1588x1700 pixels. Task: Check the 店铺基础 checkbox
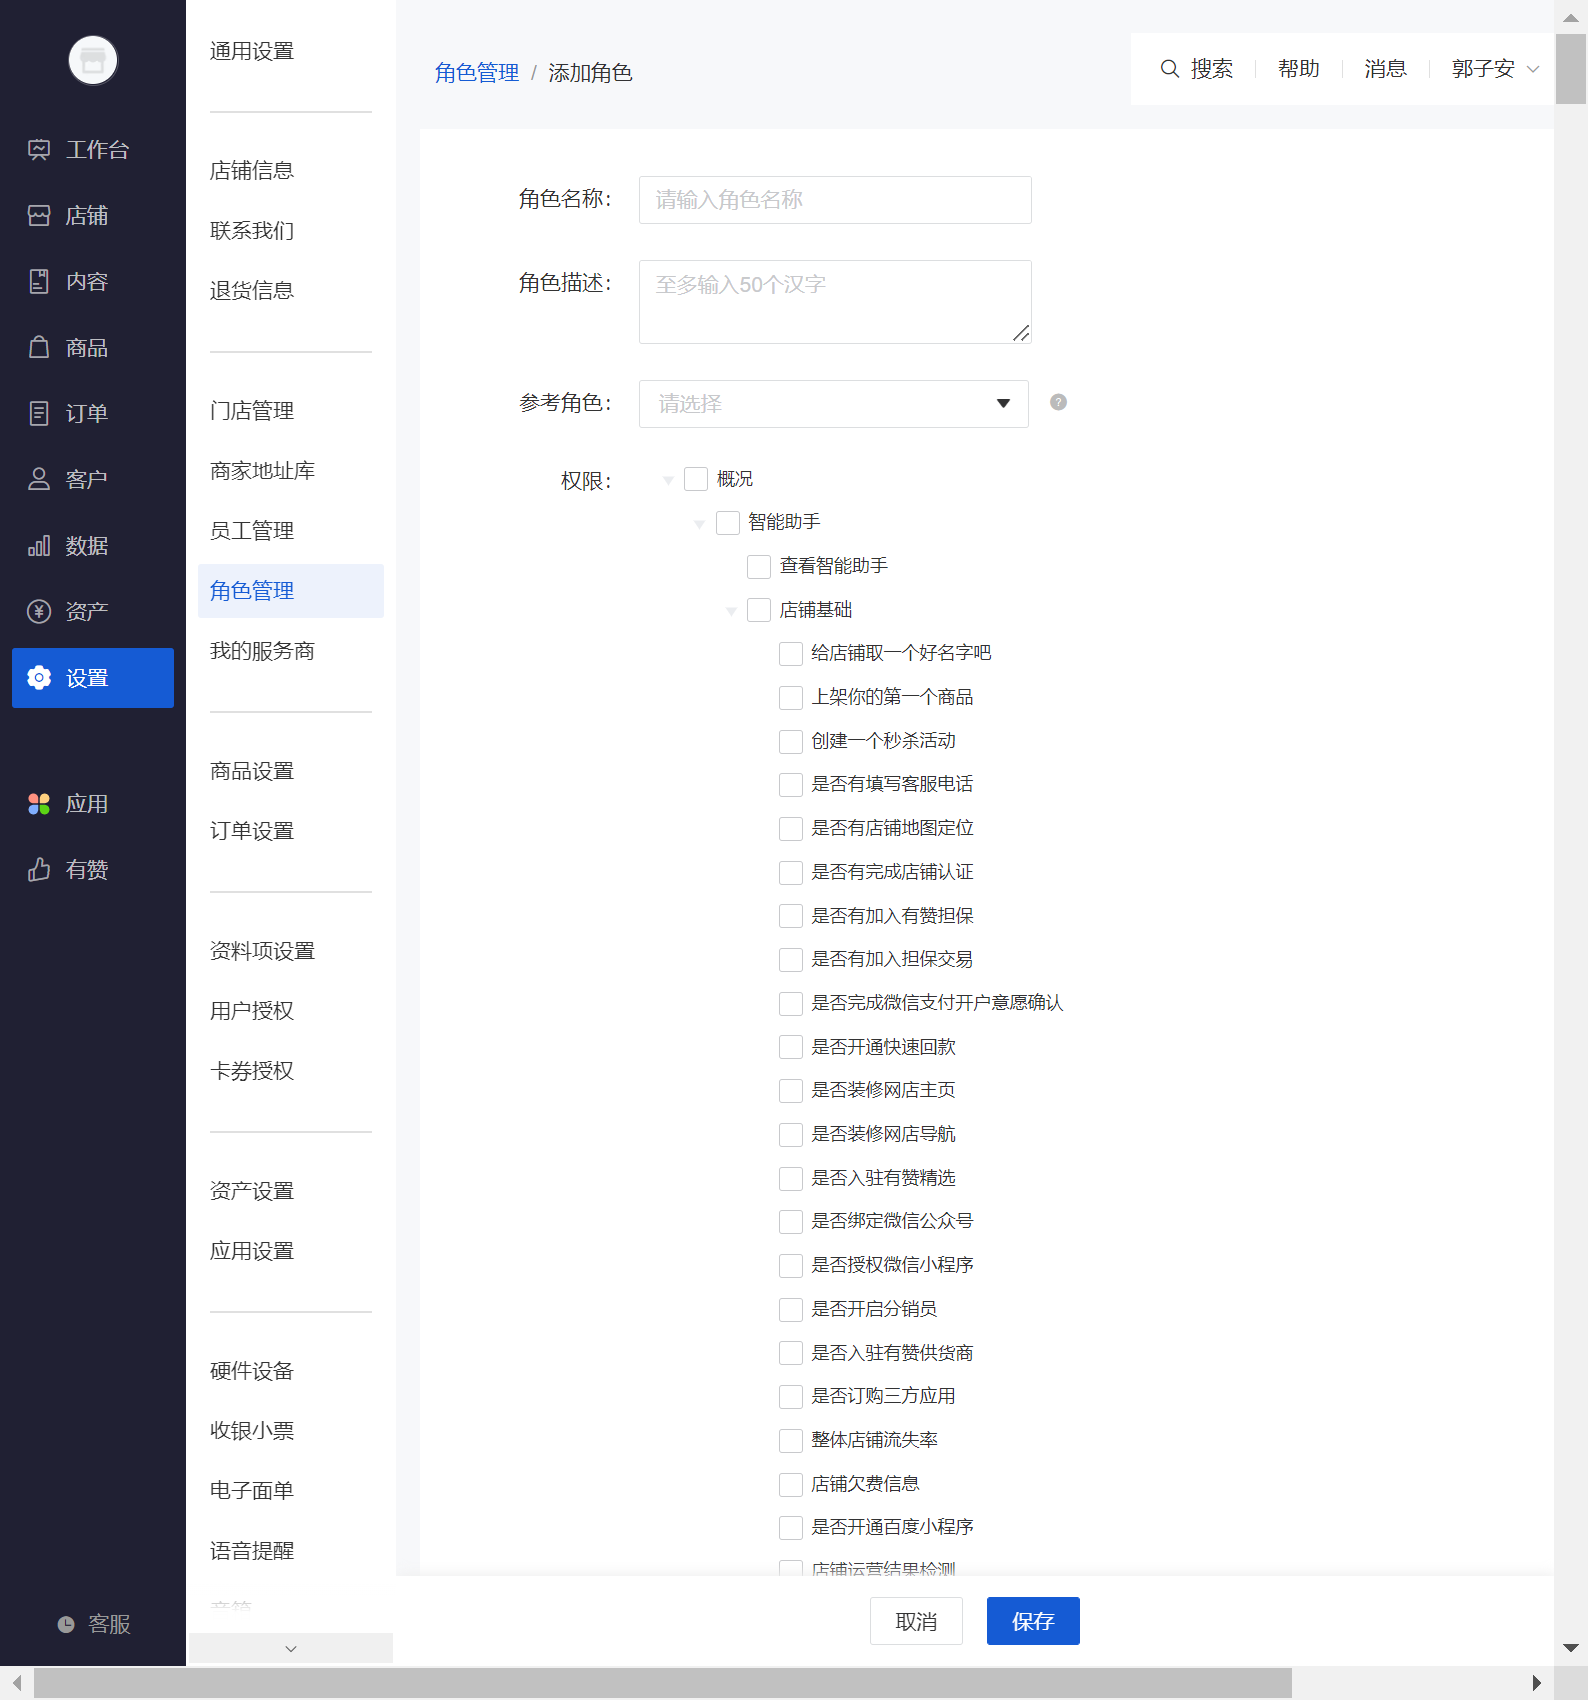coord(759,610)
